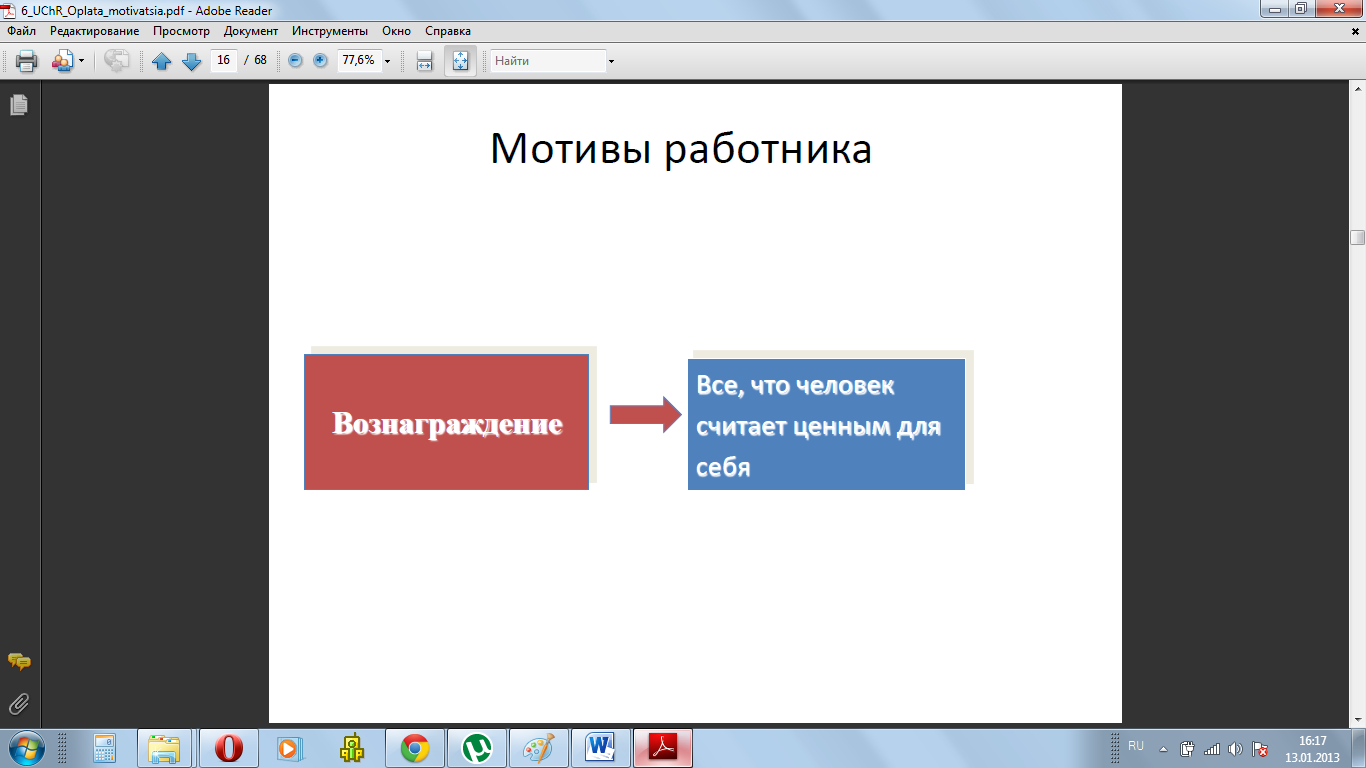Open the Просмотр menu
Screen dimensions: 1366x768
pyautogui.click(x=181, y=31)
